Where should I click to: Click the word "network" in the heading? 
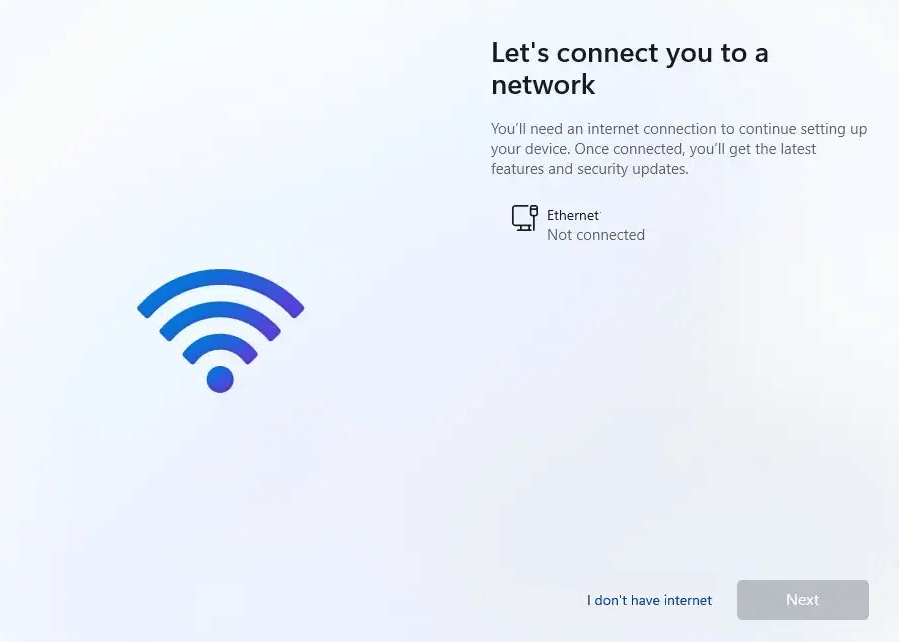(x=543, y=85)
